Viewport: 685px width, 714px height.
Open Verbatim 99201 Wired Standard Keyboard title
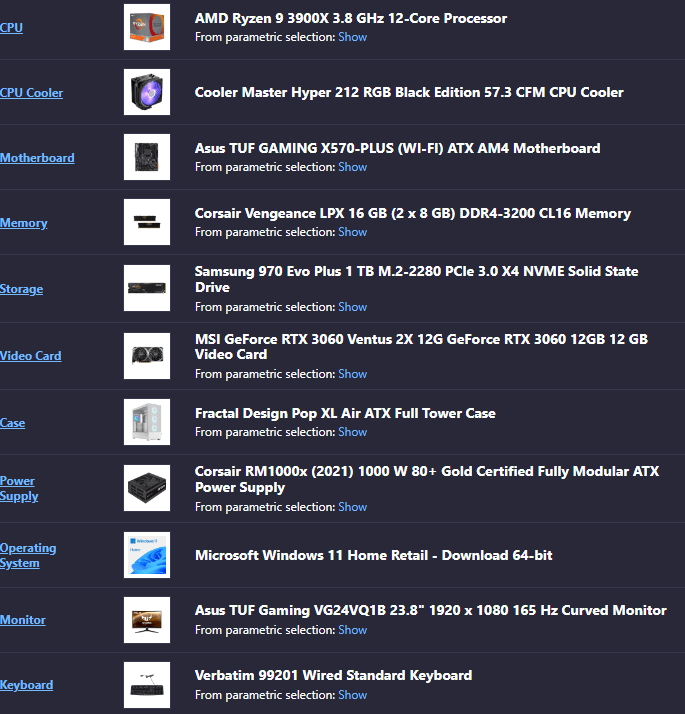pos(333,676)
